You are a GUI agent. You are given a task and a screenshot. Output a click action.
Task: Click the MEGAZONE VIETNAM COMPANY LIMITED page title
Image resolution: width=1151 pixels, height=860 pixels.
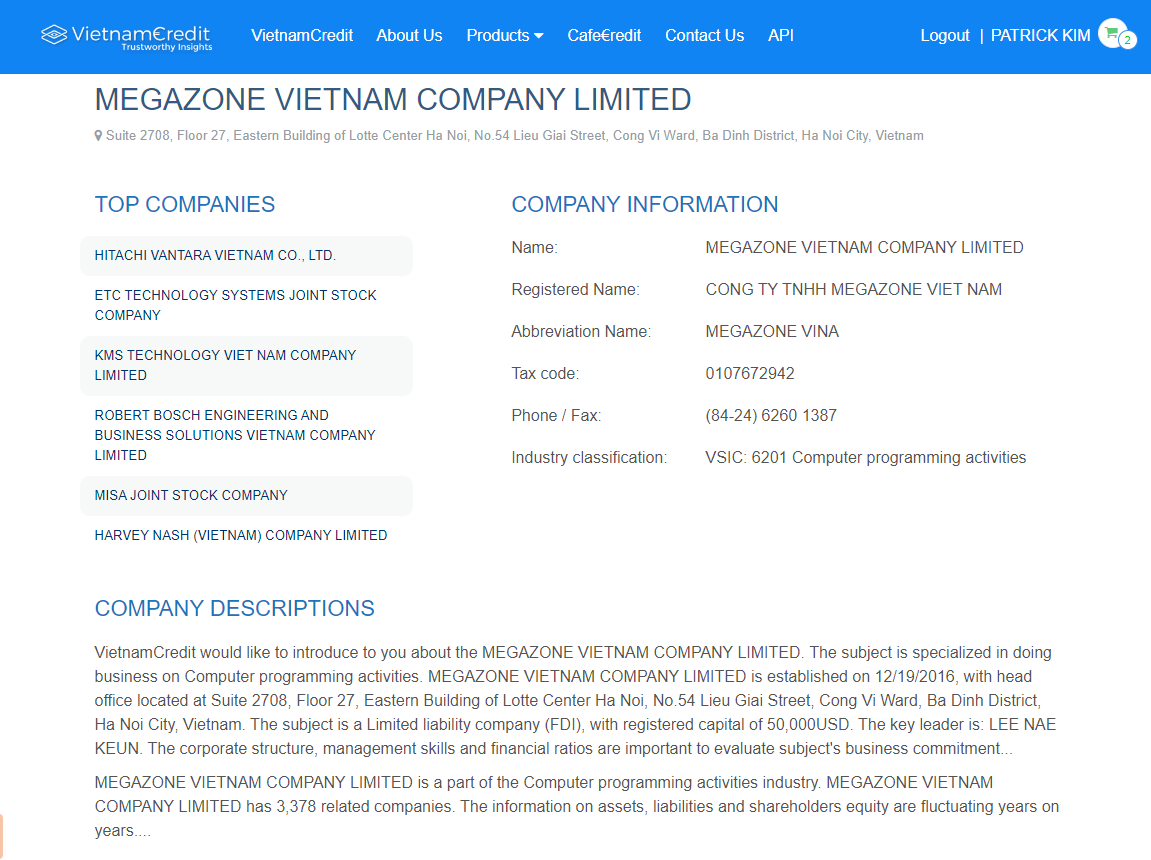pyautogui.click(x=393, y=100)
